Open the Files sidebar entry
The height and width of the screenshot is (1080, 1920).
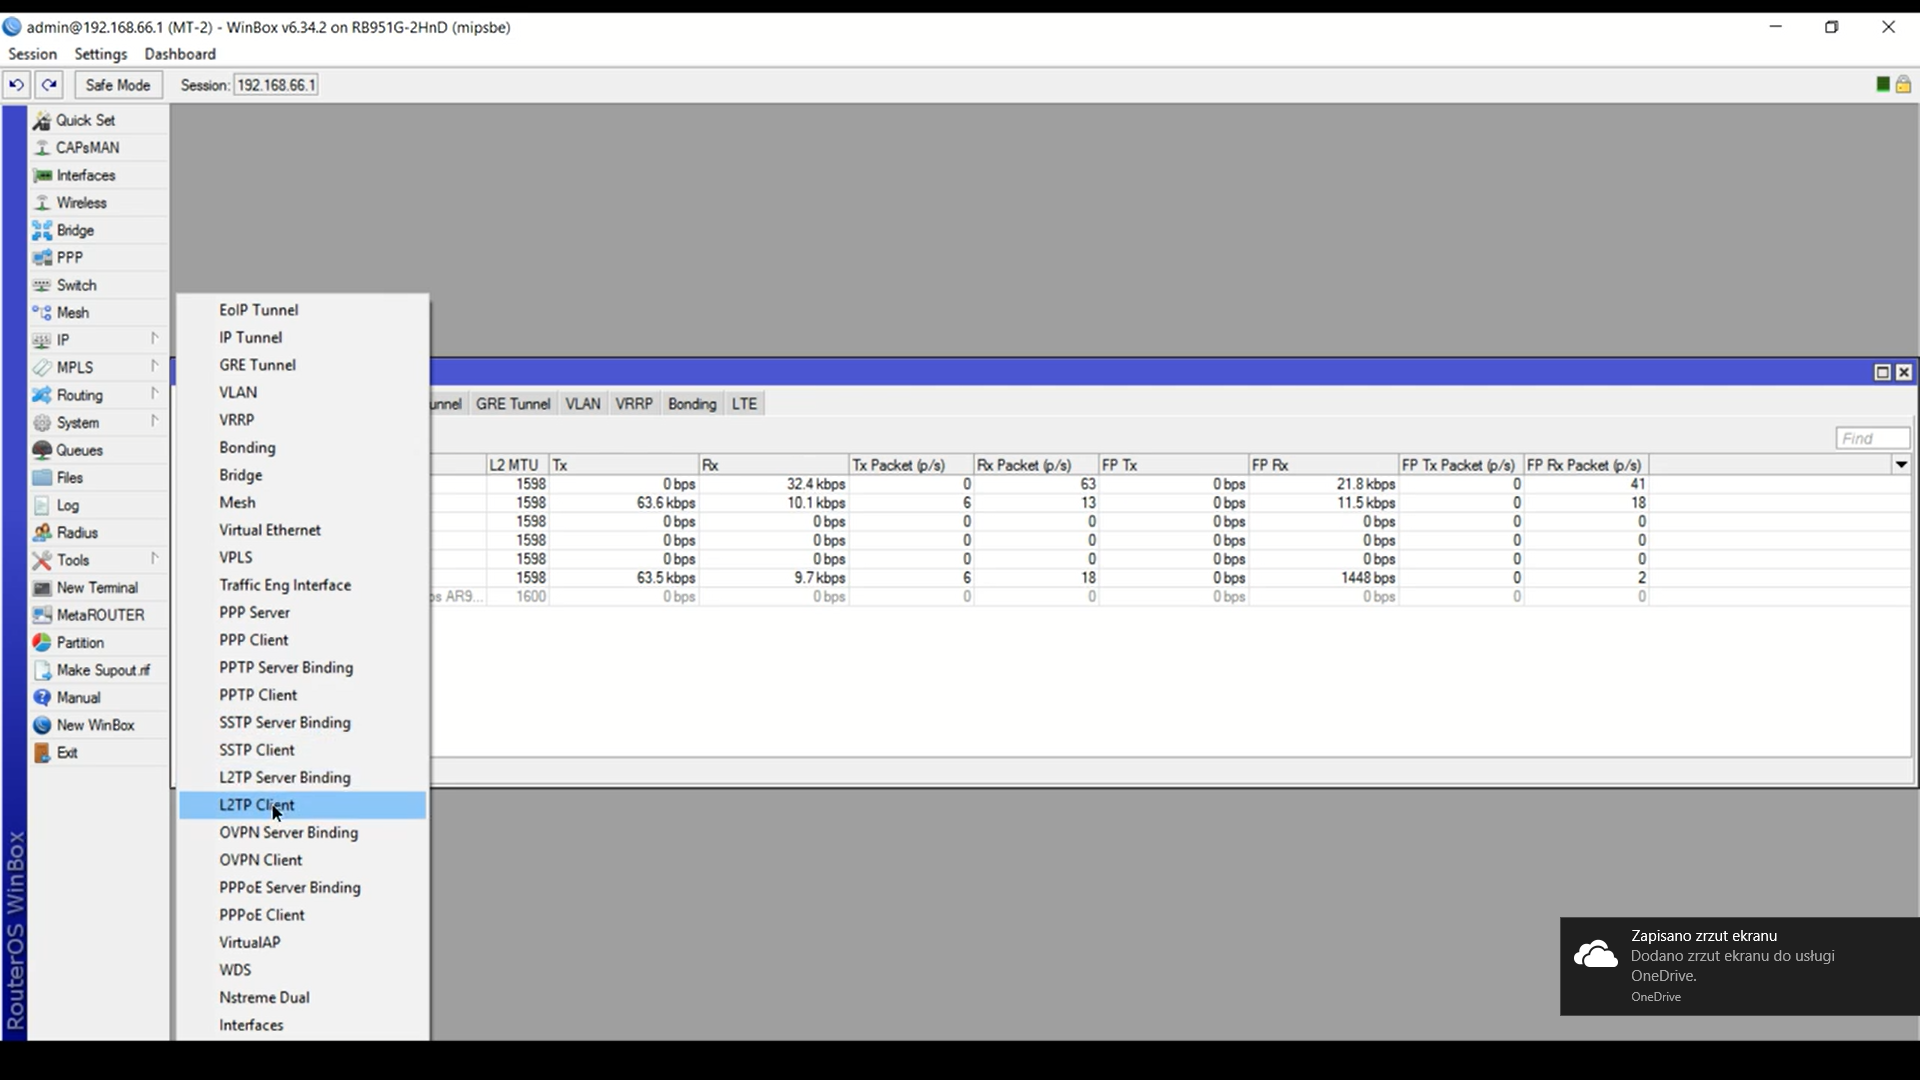98,478
